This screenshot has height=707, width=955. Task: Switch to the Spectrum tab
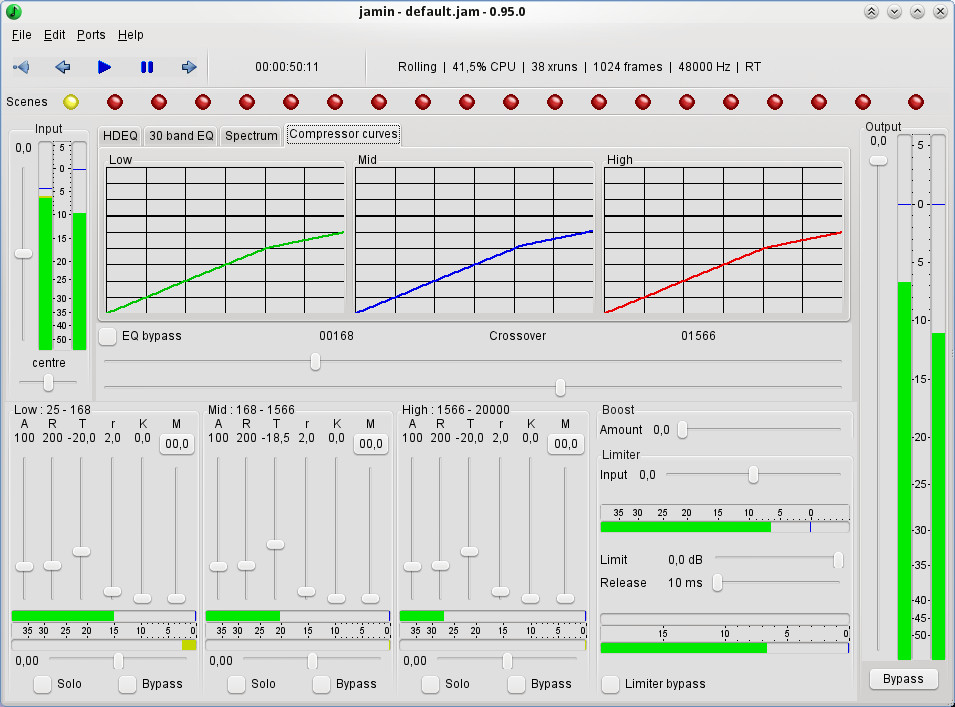tap(251, 136)
